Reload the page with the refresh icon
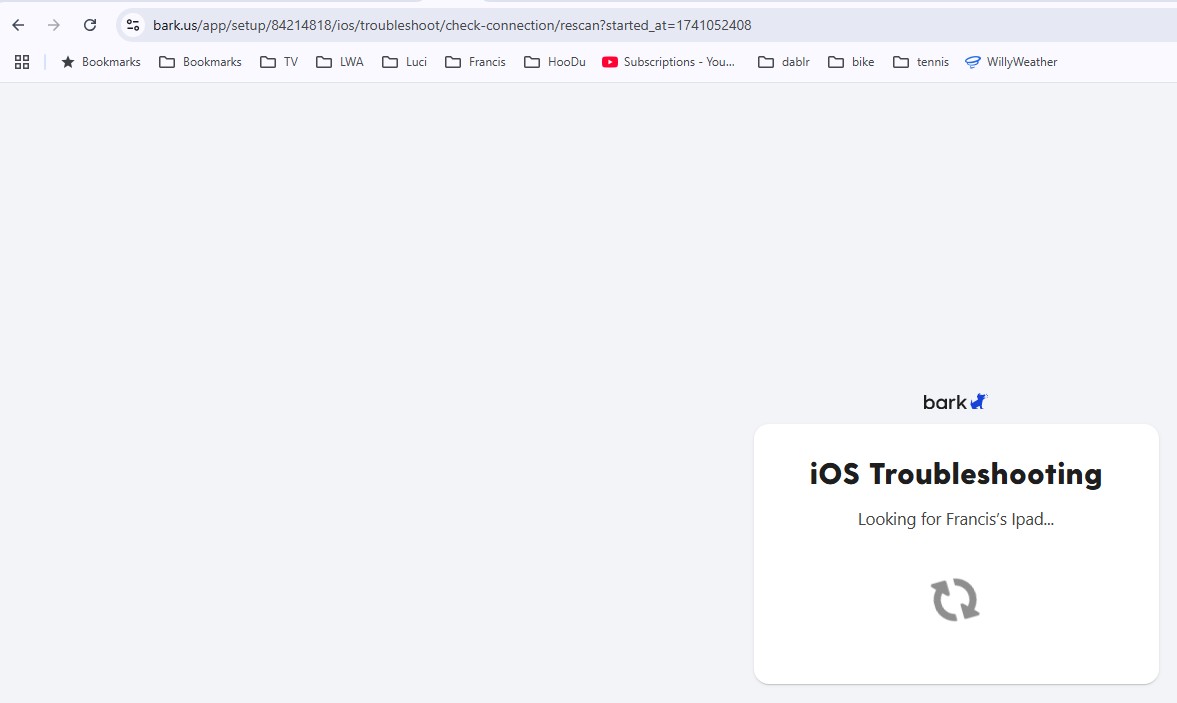This screenshot has width=1177, height=703. pos(90,25)
